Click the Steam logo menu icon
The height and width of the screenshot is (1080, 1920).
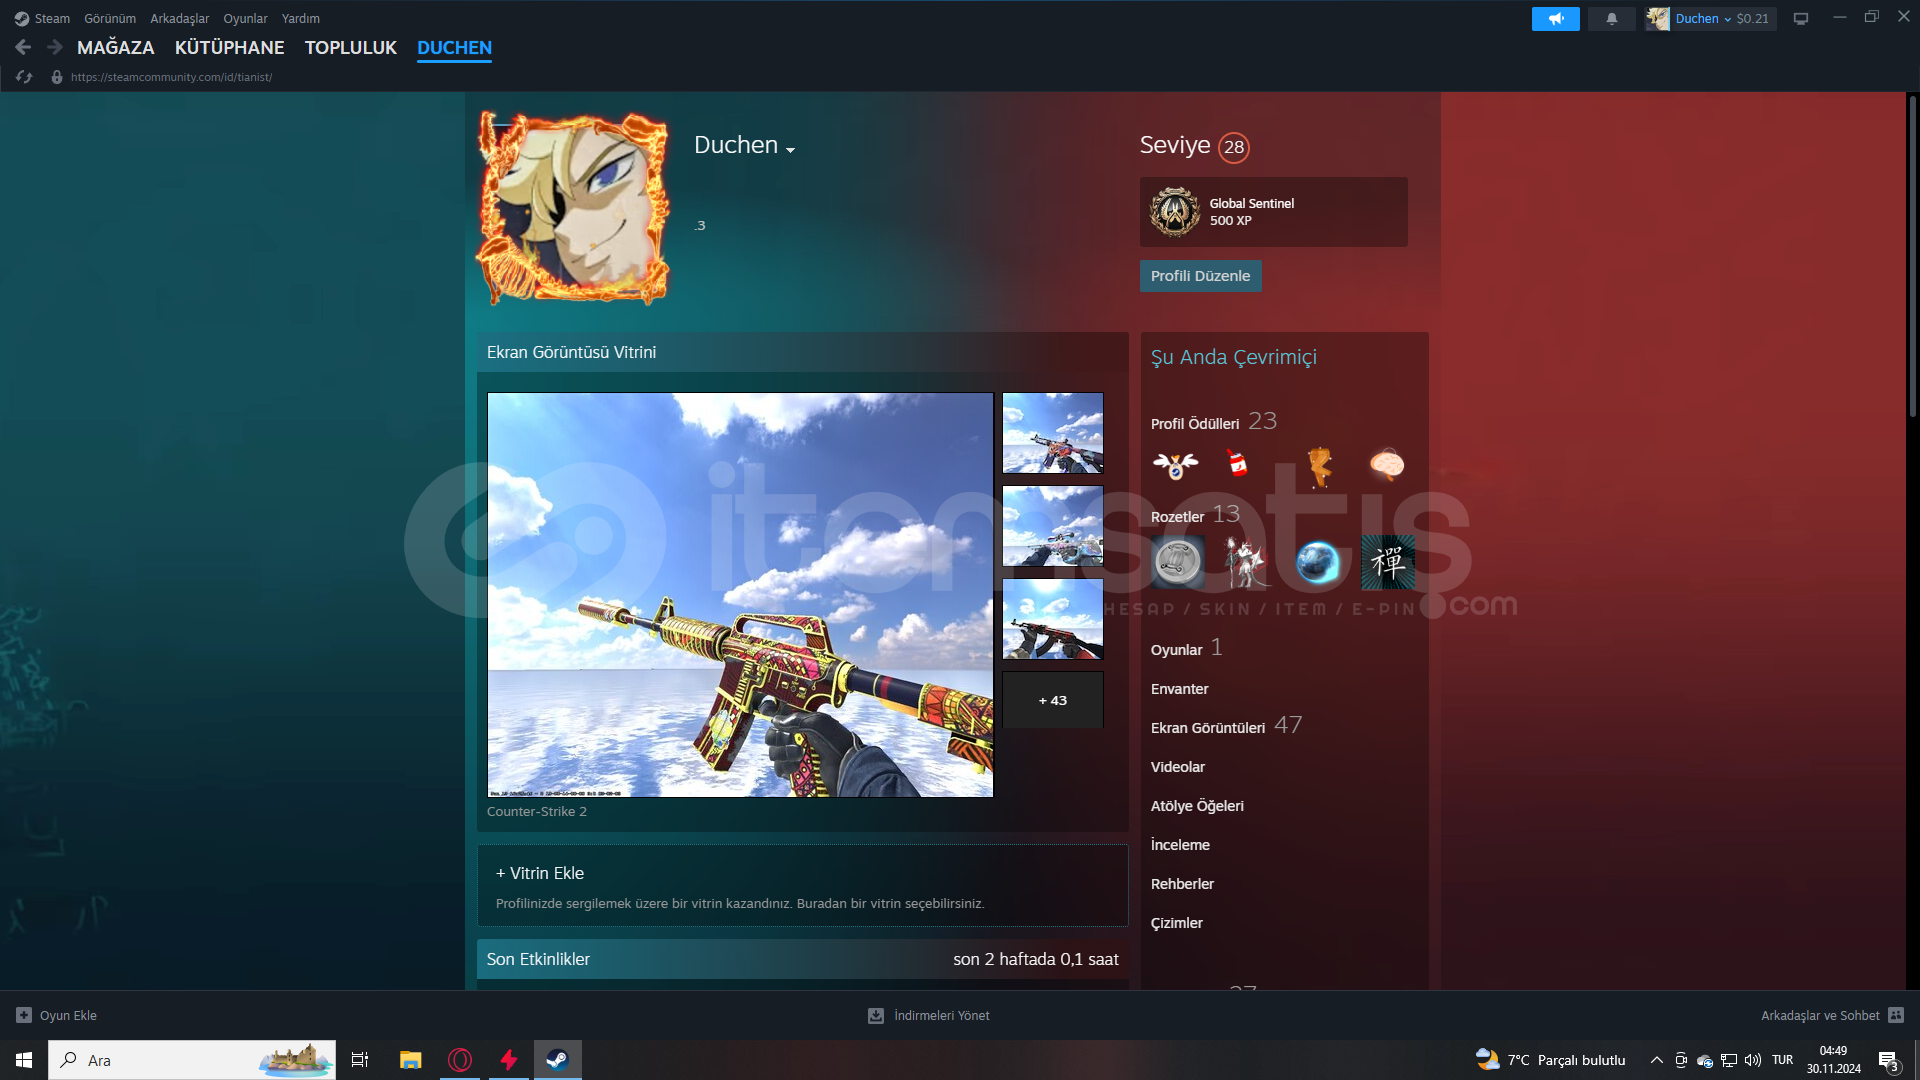[22, 19]
